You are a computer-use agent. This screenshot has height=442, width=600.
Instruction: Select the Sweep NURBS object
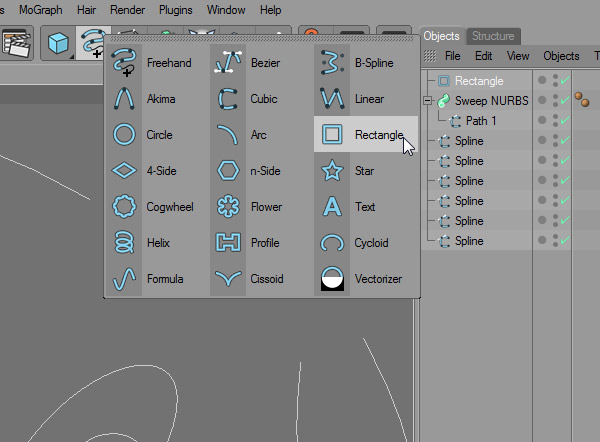click(x=491, y=101)
